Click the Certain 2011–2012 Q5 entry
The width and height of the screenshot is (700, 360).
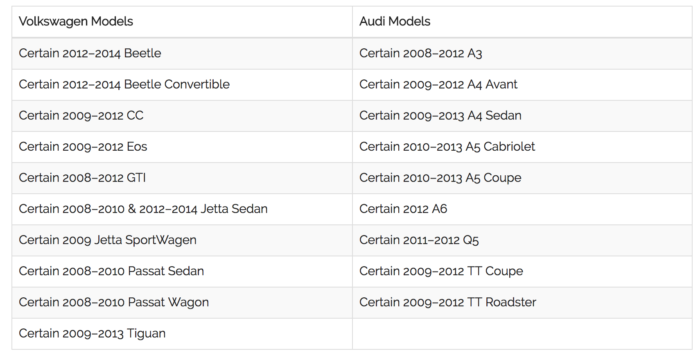(522, 240)
